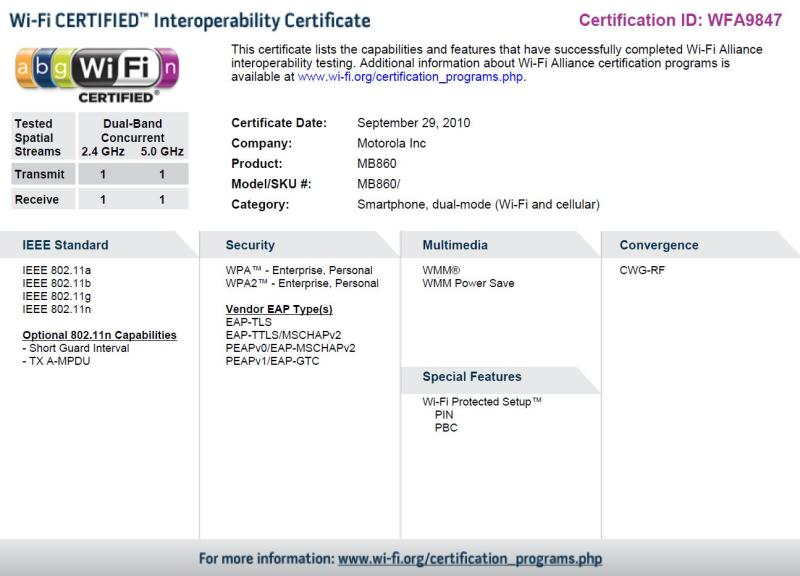Viewport: 800px width, 576px height.
Task: Click the Wi-Fi Protected Setup entry
Action: 482,401
